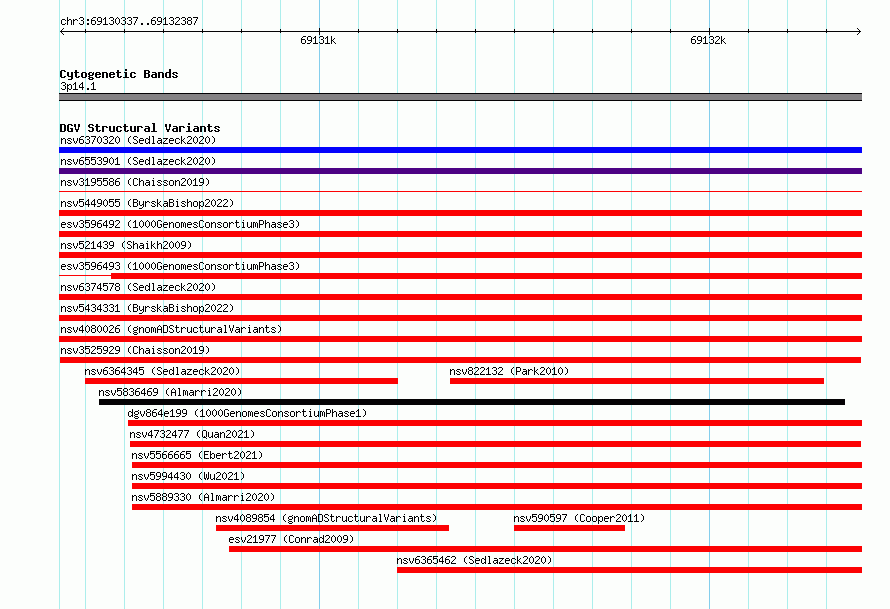The height and width of the screenshot is (609, 890).
Task: Open nsv5434331 (ByrskaBishop2022) label
Action: coord(147,308)
